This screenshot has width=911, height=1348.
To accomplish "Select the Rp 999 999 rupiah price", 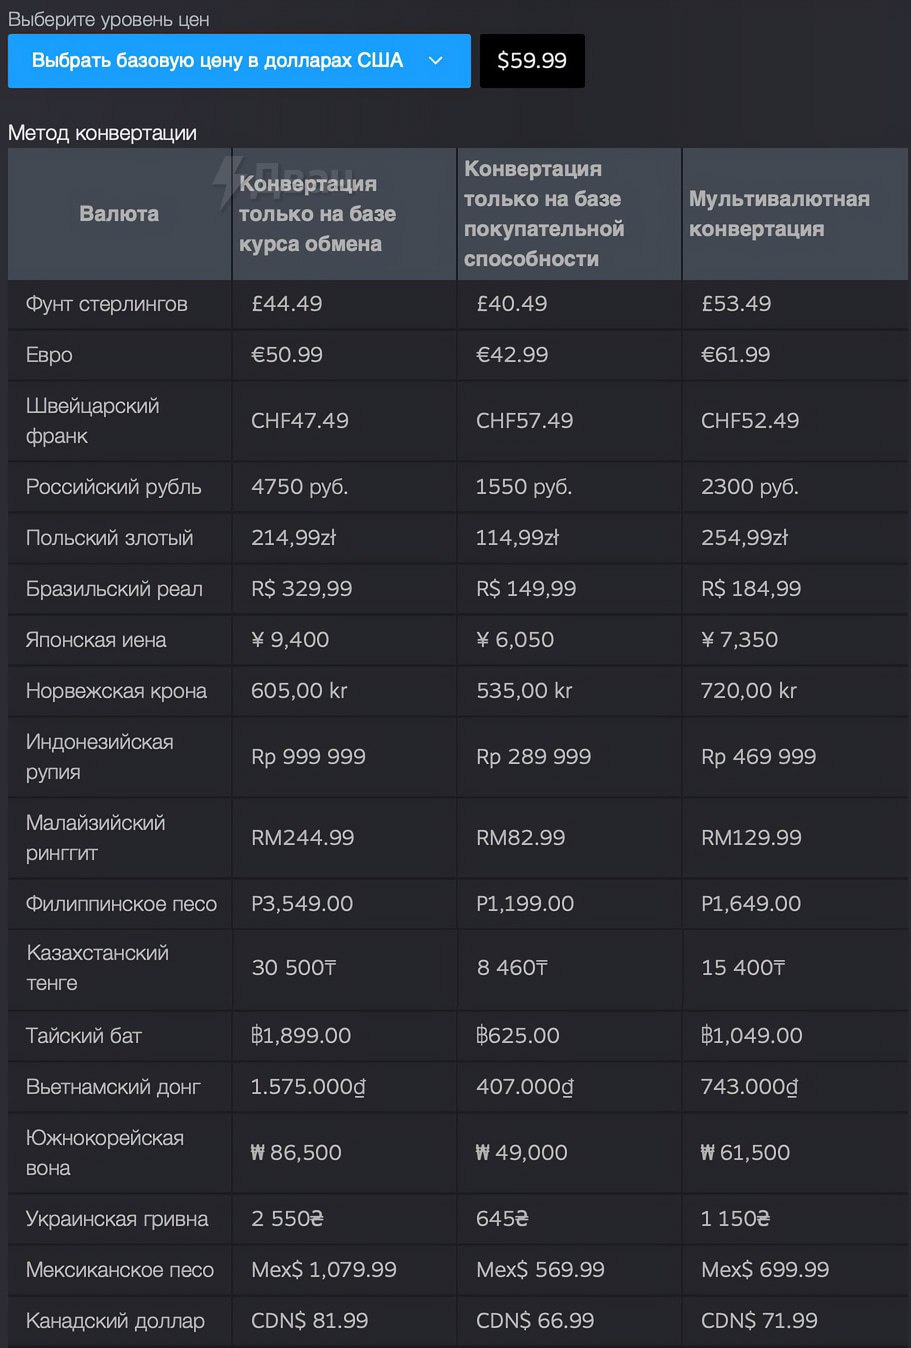I will (308, 757).
